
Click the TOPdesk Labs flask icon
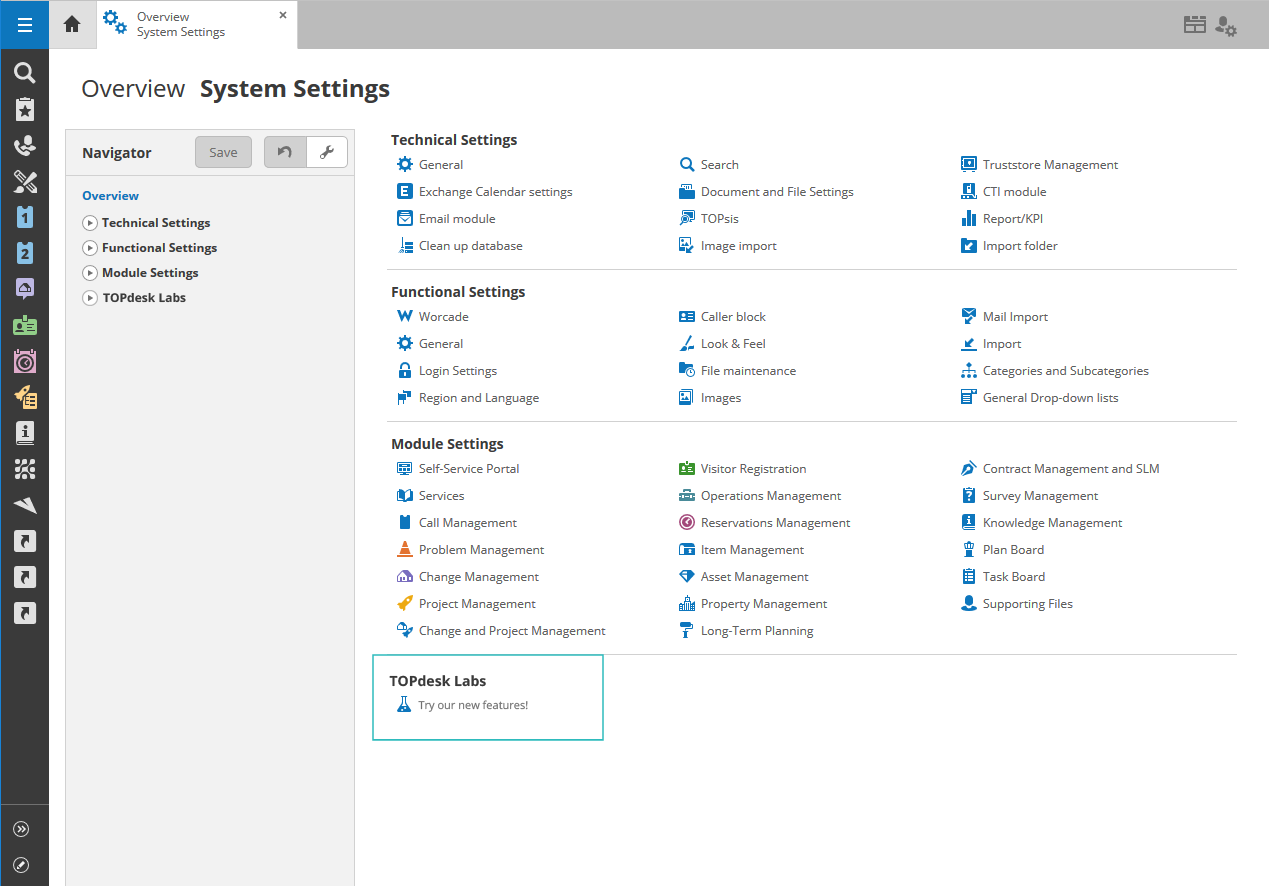click(x=404, y=705)
